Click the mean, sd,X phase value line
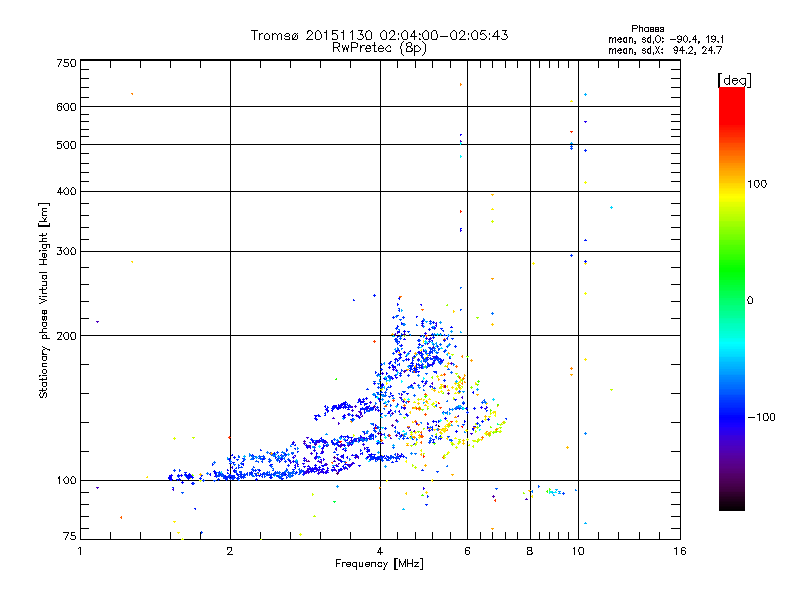 pyautogui.click(x=665, y=50)
